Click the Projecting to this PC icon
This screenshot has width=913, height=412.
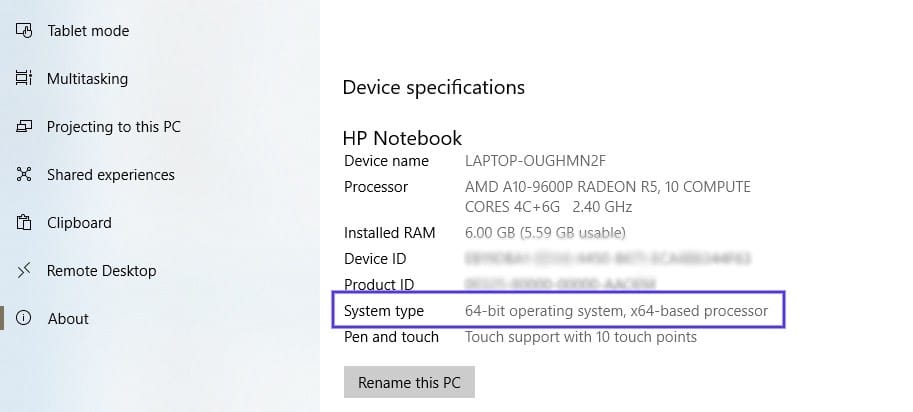coord(25,127)
